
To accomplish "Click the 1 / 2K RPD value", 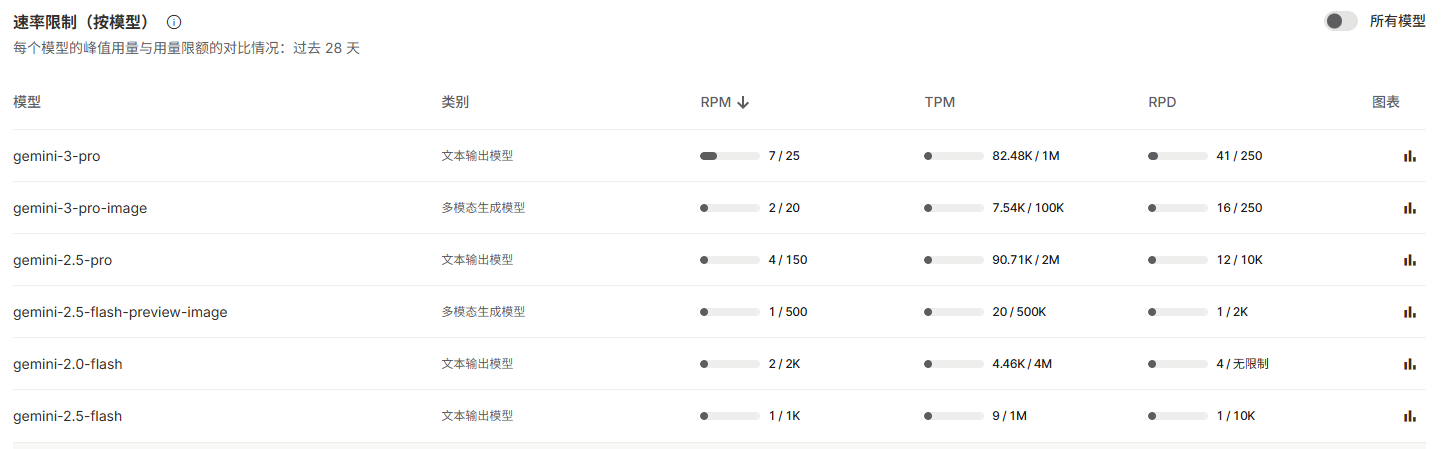I will click(x=1232, y=312).
